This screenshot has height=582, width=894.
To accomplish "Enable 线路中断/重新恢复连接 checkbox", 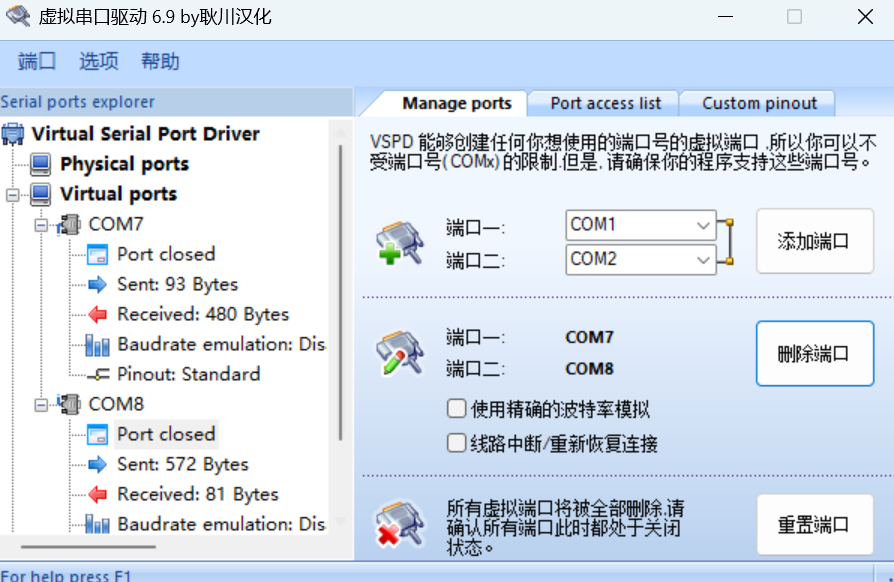I will click(457, 443).
